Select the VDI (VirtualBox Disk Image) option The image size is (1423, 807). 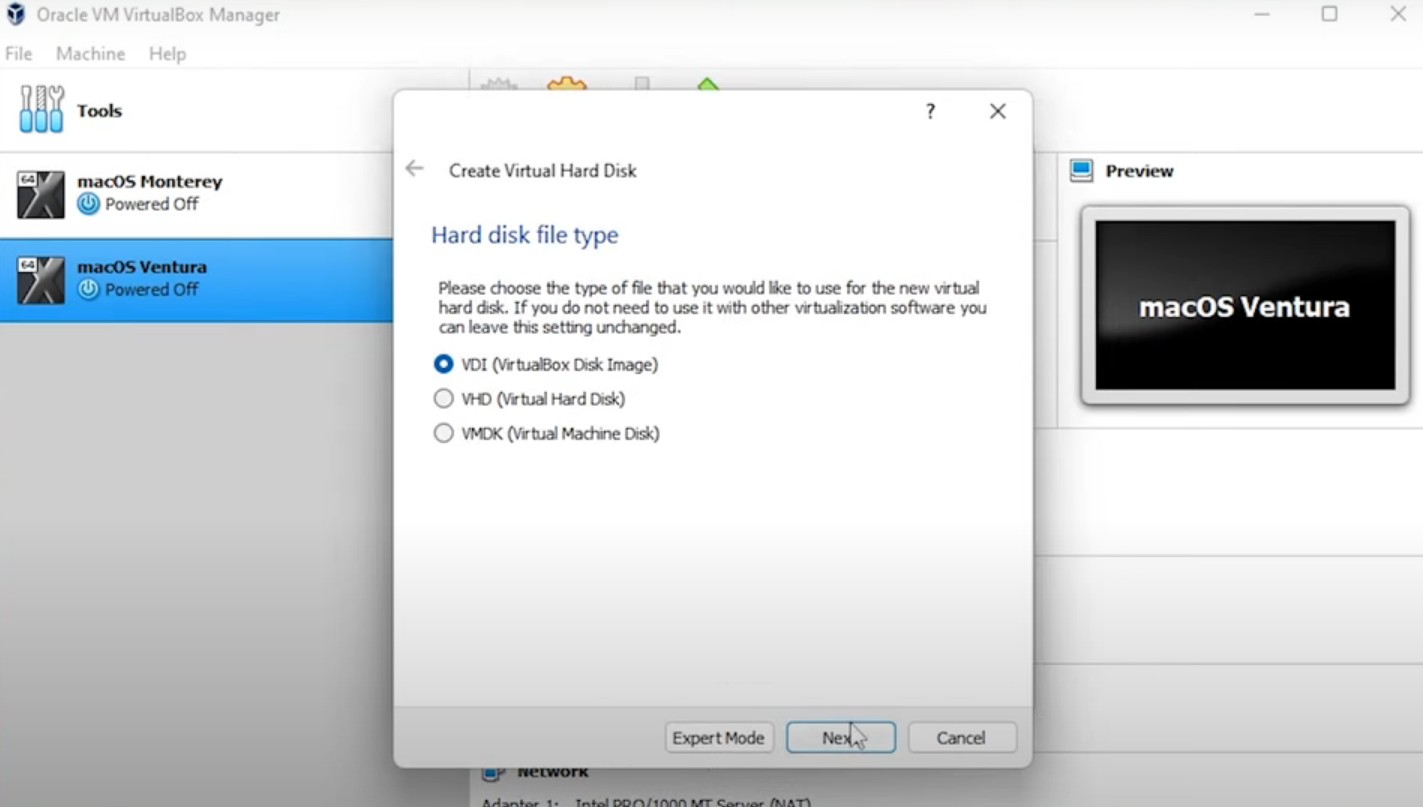click(x=443, y=365)
